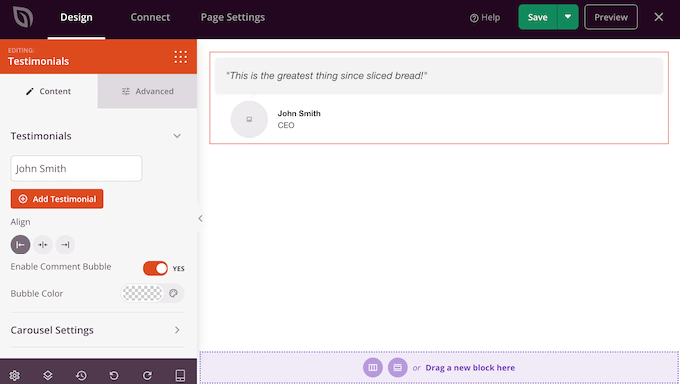The width and height of the screenshot is (680, 384).
Task: Save the page
Action: 538,17
